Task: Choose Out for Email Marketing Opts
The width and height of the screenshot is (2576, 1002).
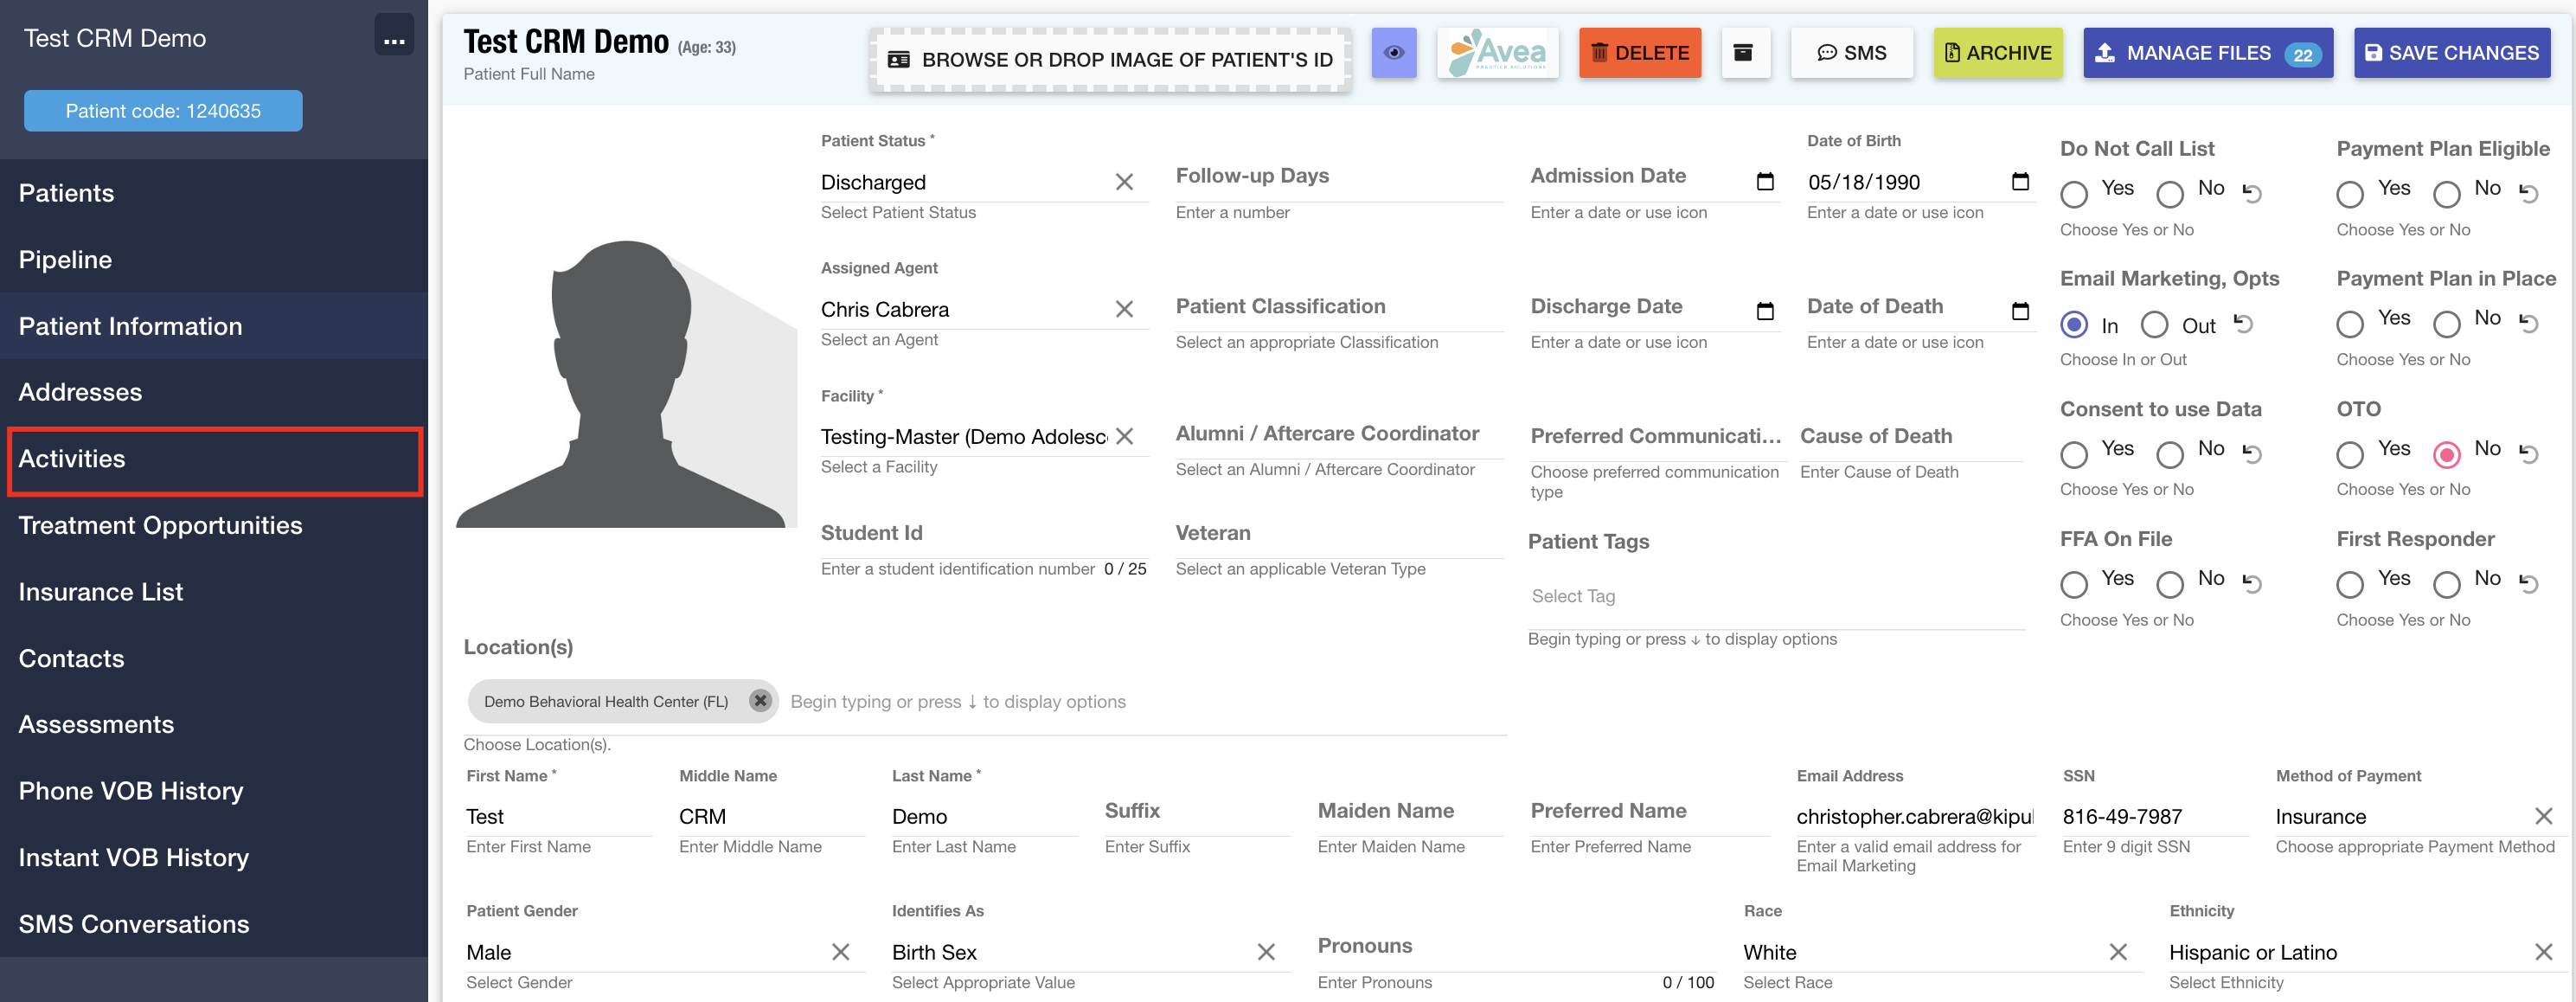Action: 2153,324
